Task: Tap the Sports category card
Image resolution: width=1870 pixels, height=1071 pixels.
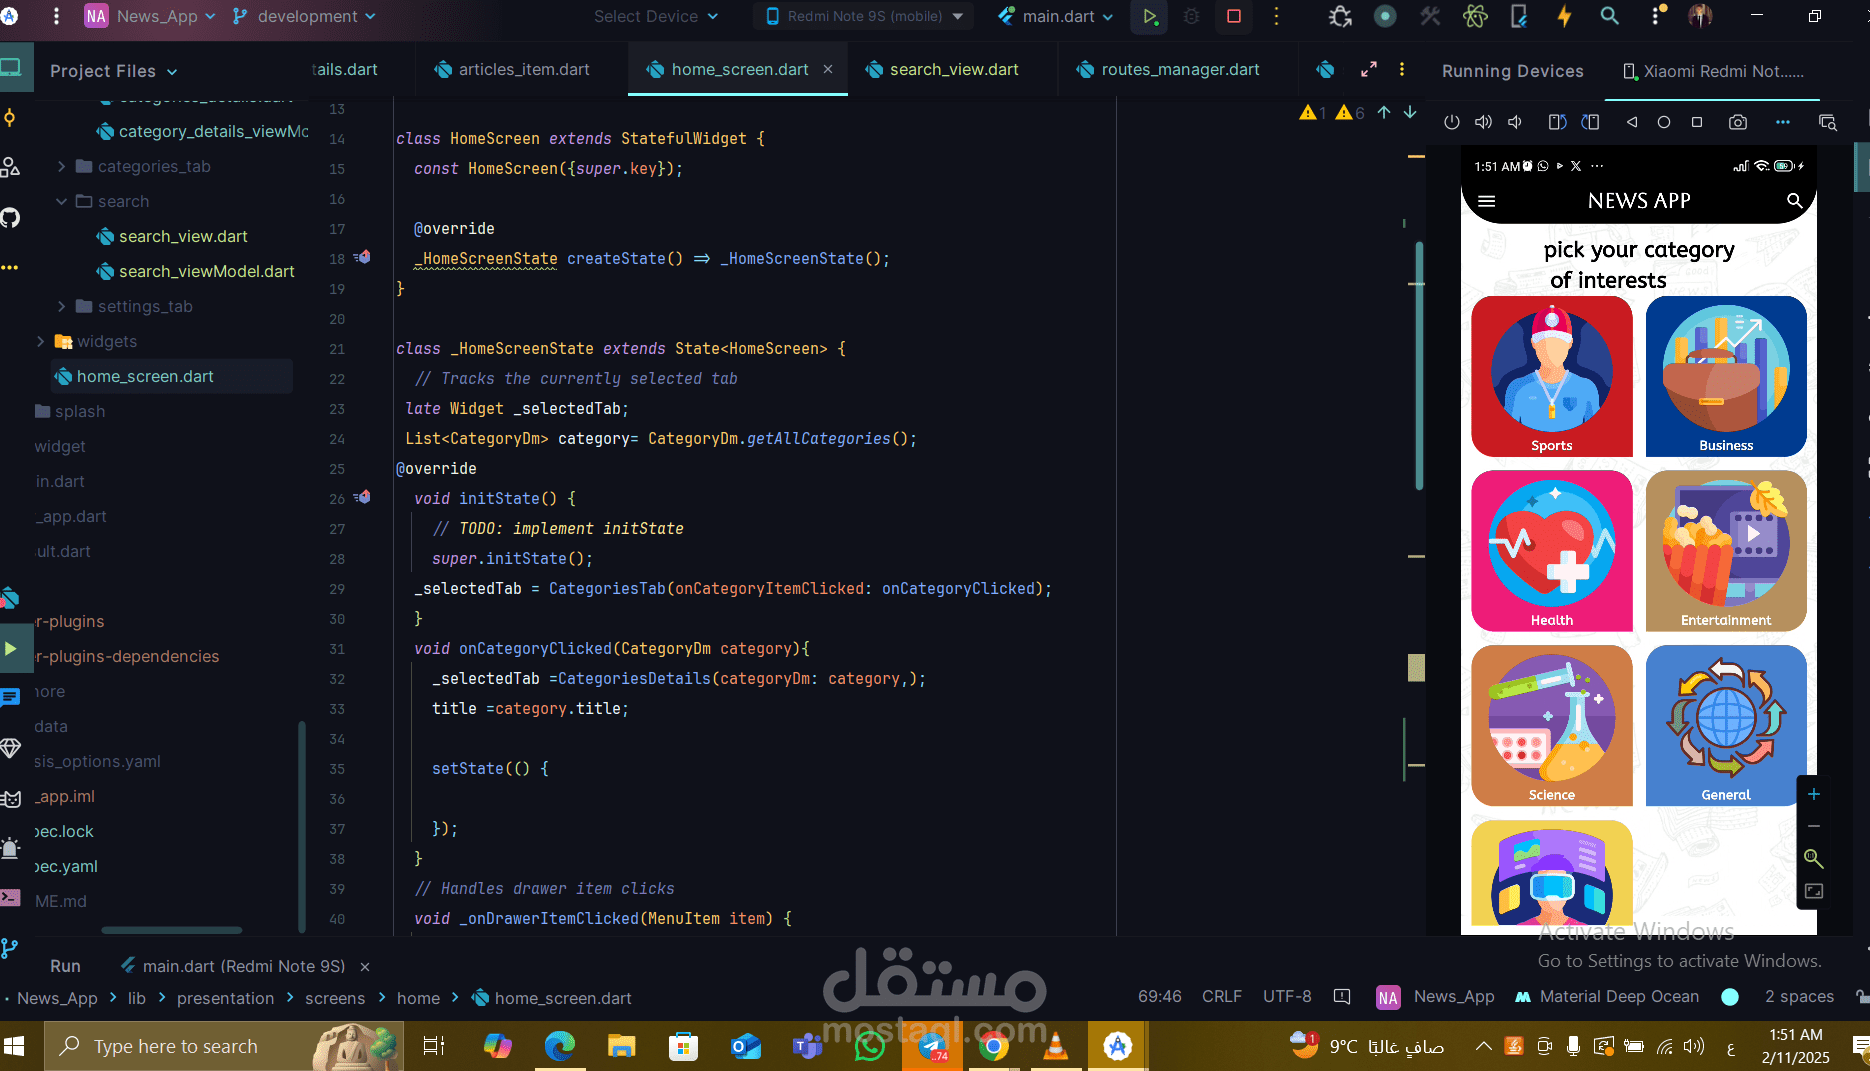Action: pyautogui.click(x=1552, y=376)
